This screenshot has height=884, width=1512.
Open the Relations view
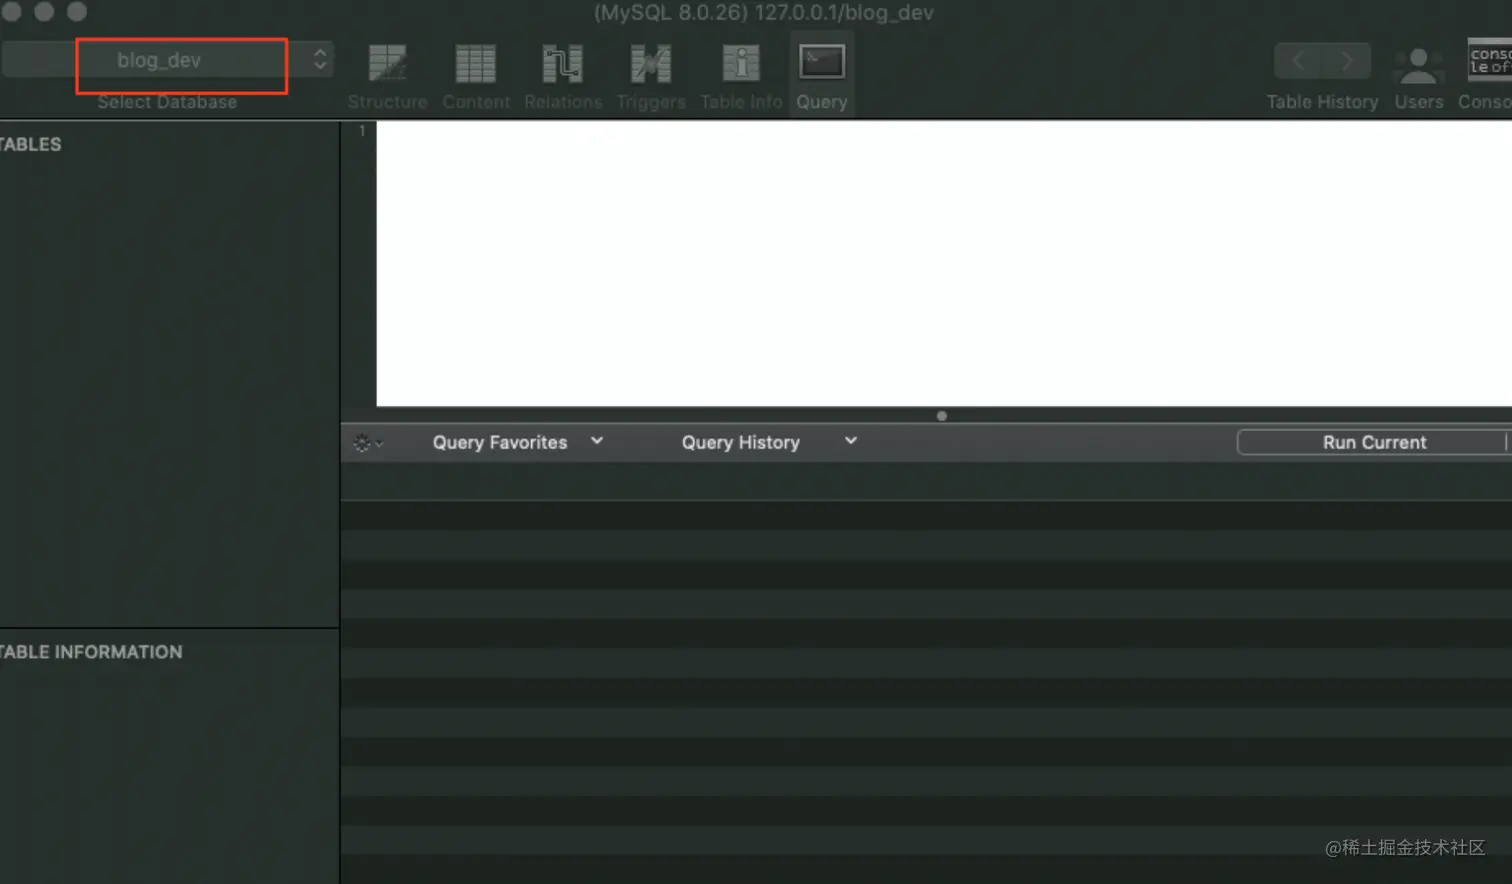click(563, 75)
